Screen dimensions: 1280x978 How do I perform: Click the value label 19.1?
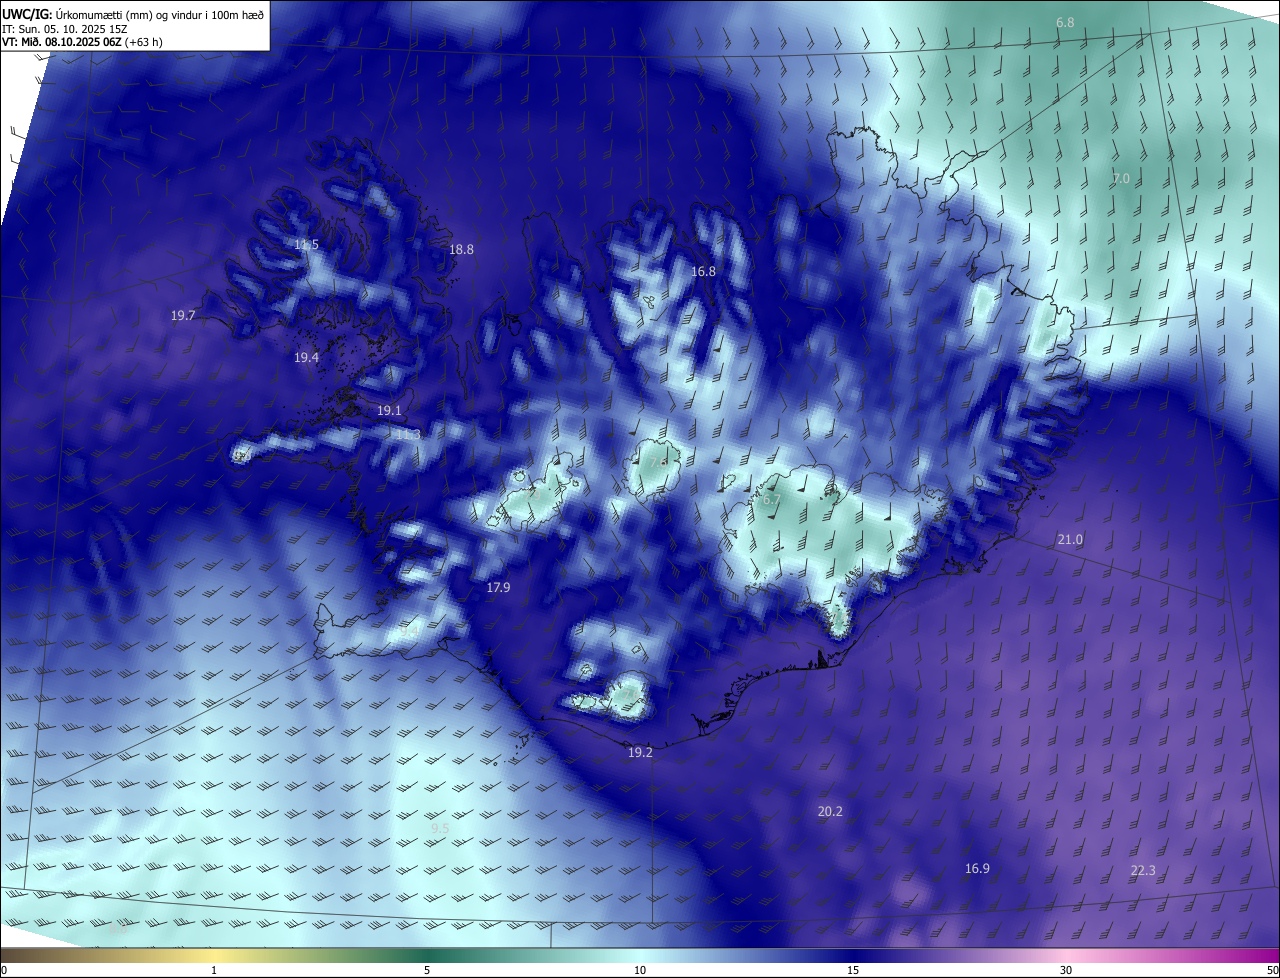click(389, 411)
